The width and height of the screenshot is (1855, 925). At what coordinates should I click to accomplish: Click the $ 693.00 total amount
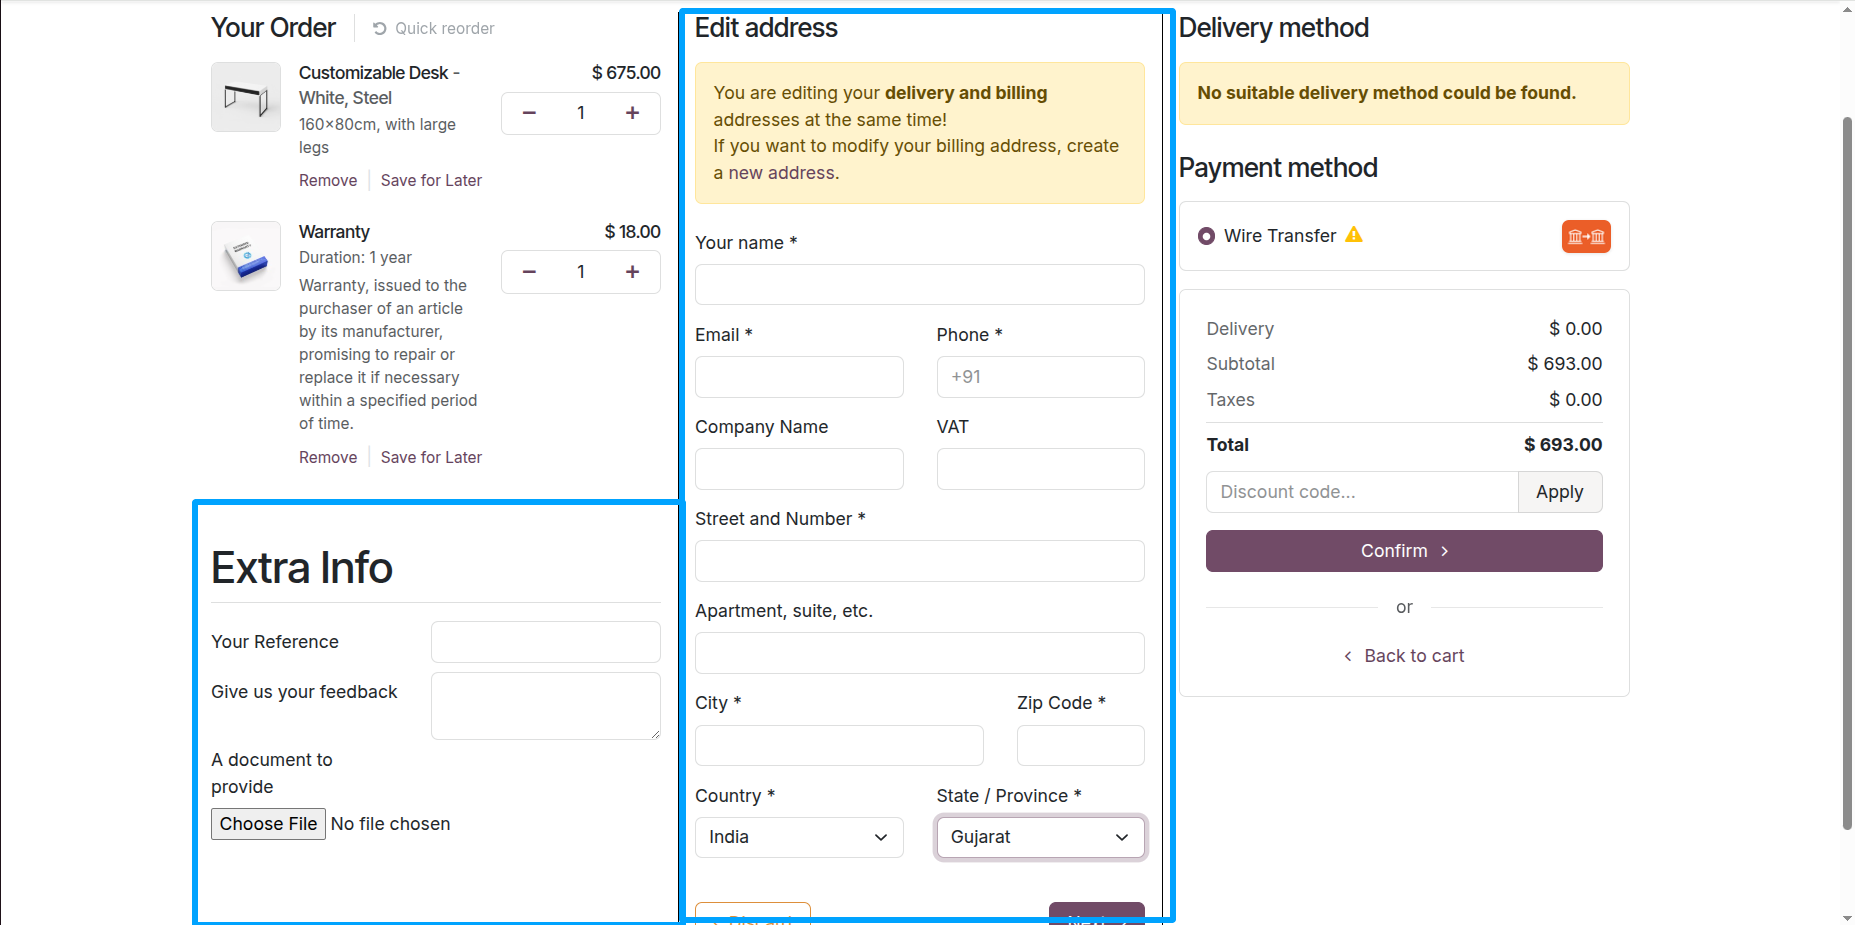[x=1563, y=445]
